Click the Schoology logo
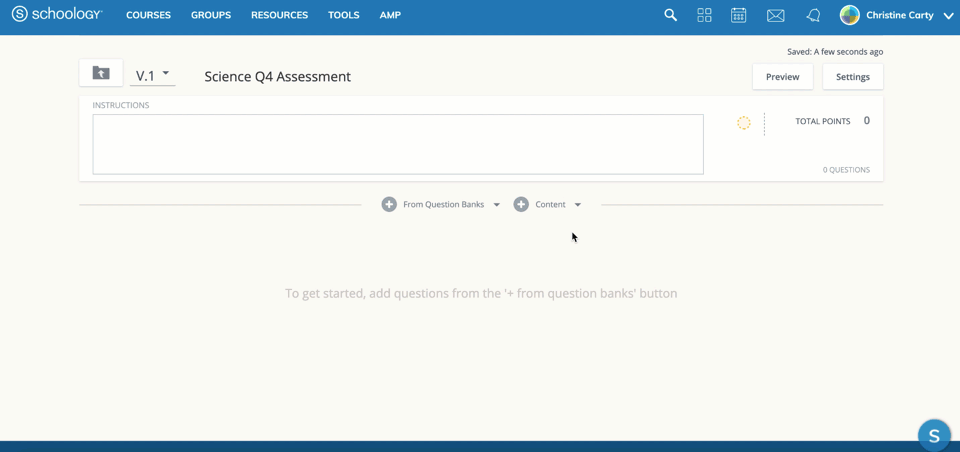 click(56, 15)
